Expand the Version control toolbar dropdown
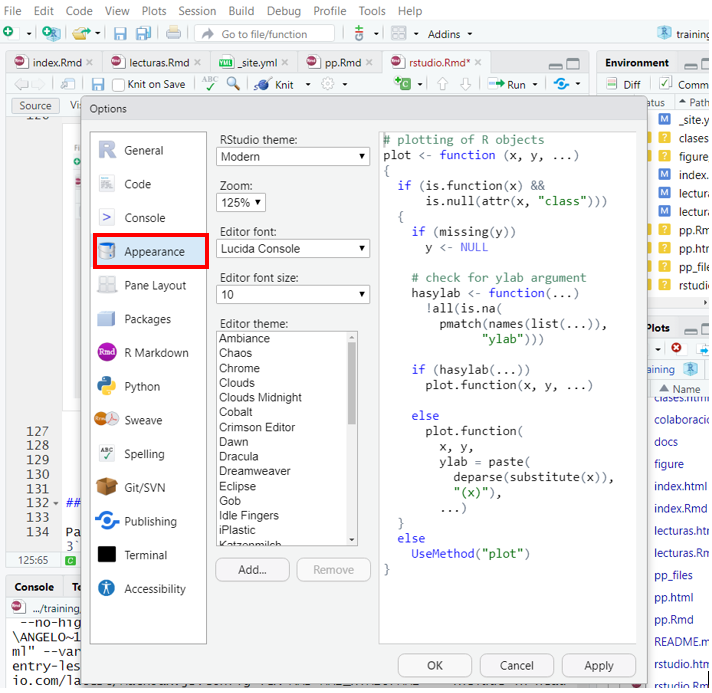This screenshot has width=712, height=693. tap(376, 34)
